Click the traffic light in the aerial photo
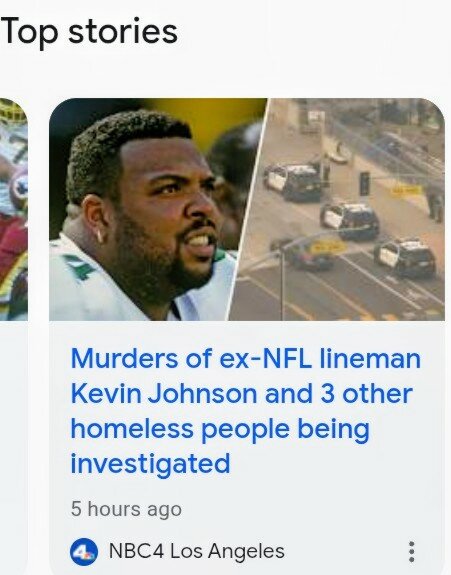 click(364, 183)
